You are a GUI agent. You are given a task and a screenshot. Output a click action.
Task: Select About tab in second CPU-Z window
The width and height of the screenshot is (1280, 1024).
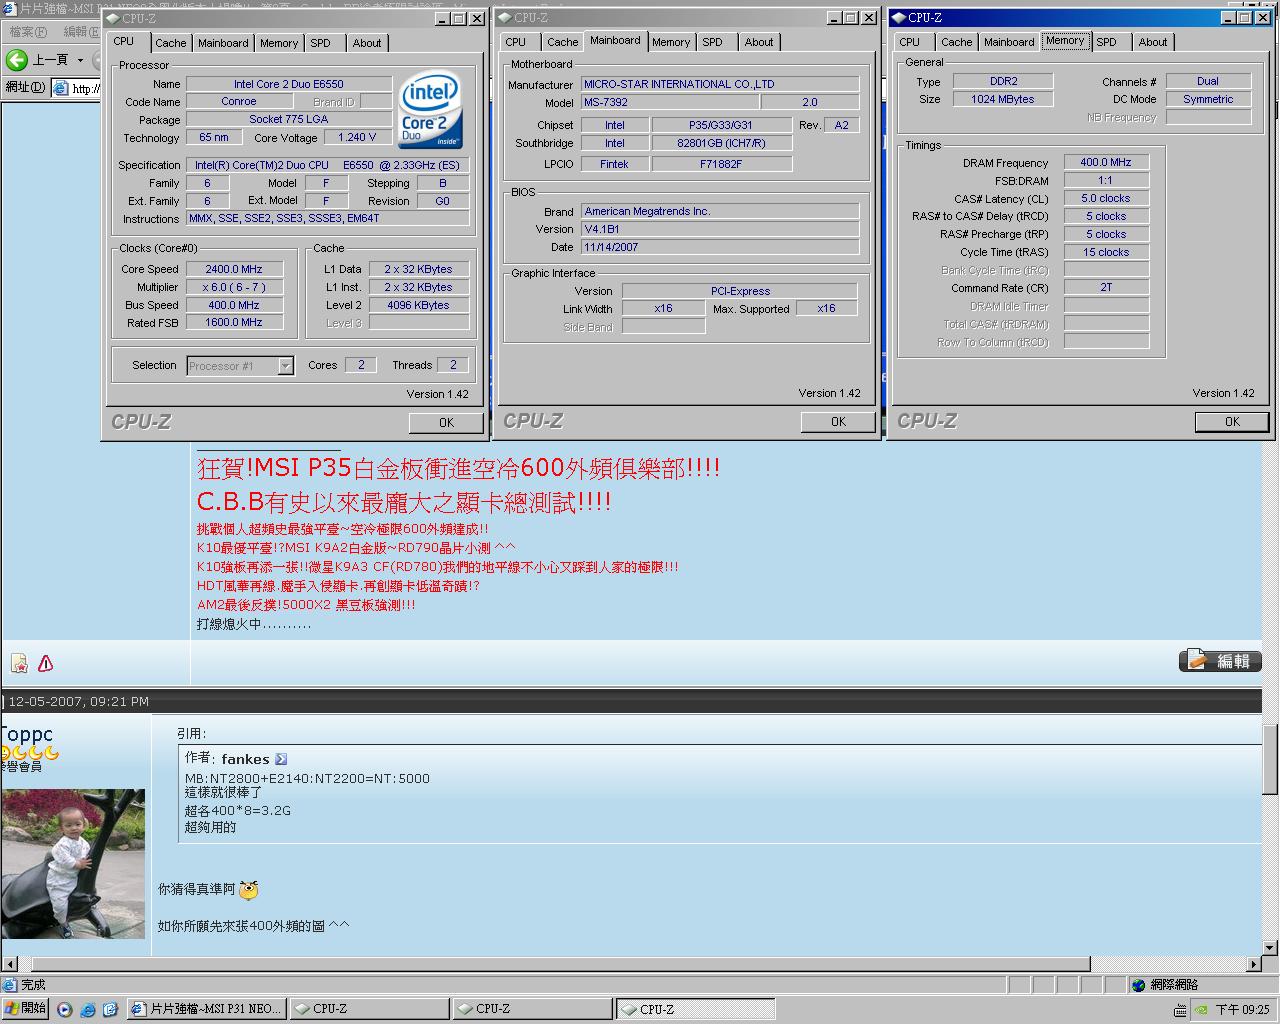tap(759, 42)
